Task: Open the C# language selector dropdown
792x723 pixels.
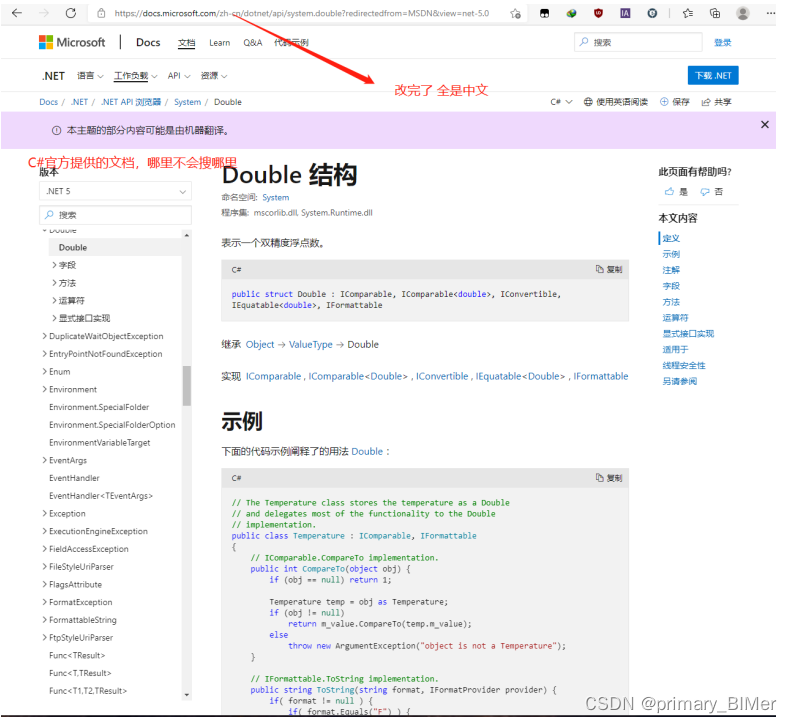Action: click(561, 102)
